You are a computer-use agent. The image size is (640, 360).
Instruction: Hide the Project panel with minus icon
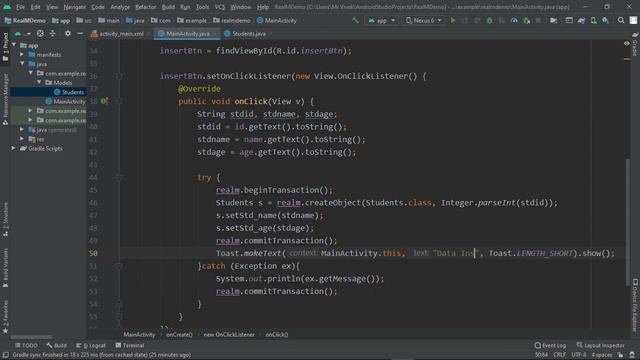click(x=80, y=33)
